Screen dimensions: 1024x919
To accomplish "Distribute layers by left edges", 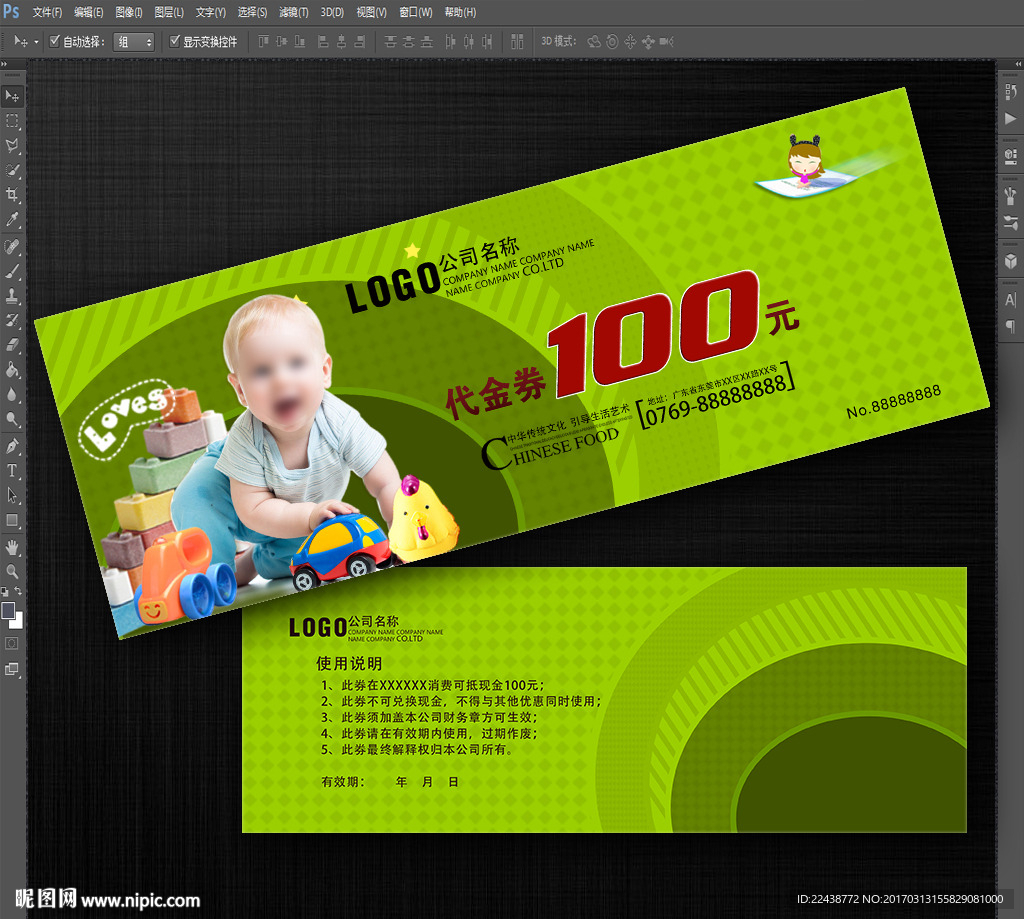I will [x=451, y=42].
